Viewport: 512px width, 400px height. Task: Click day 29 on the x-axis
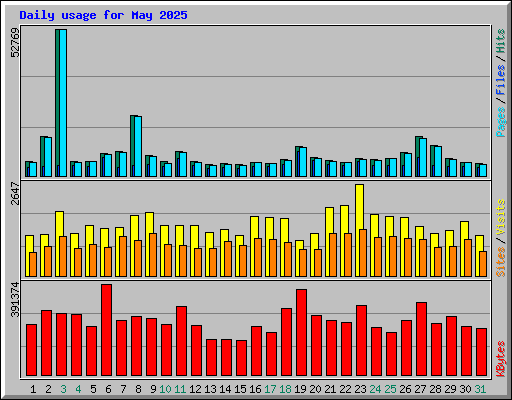(x=450, y=389)
